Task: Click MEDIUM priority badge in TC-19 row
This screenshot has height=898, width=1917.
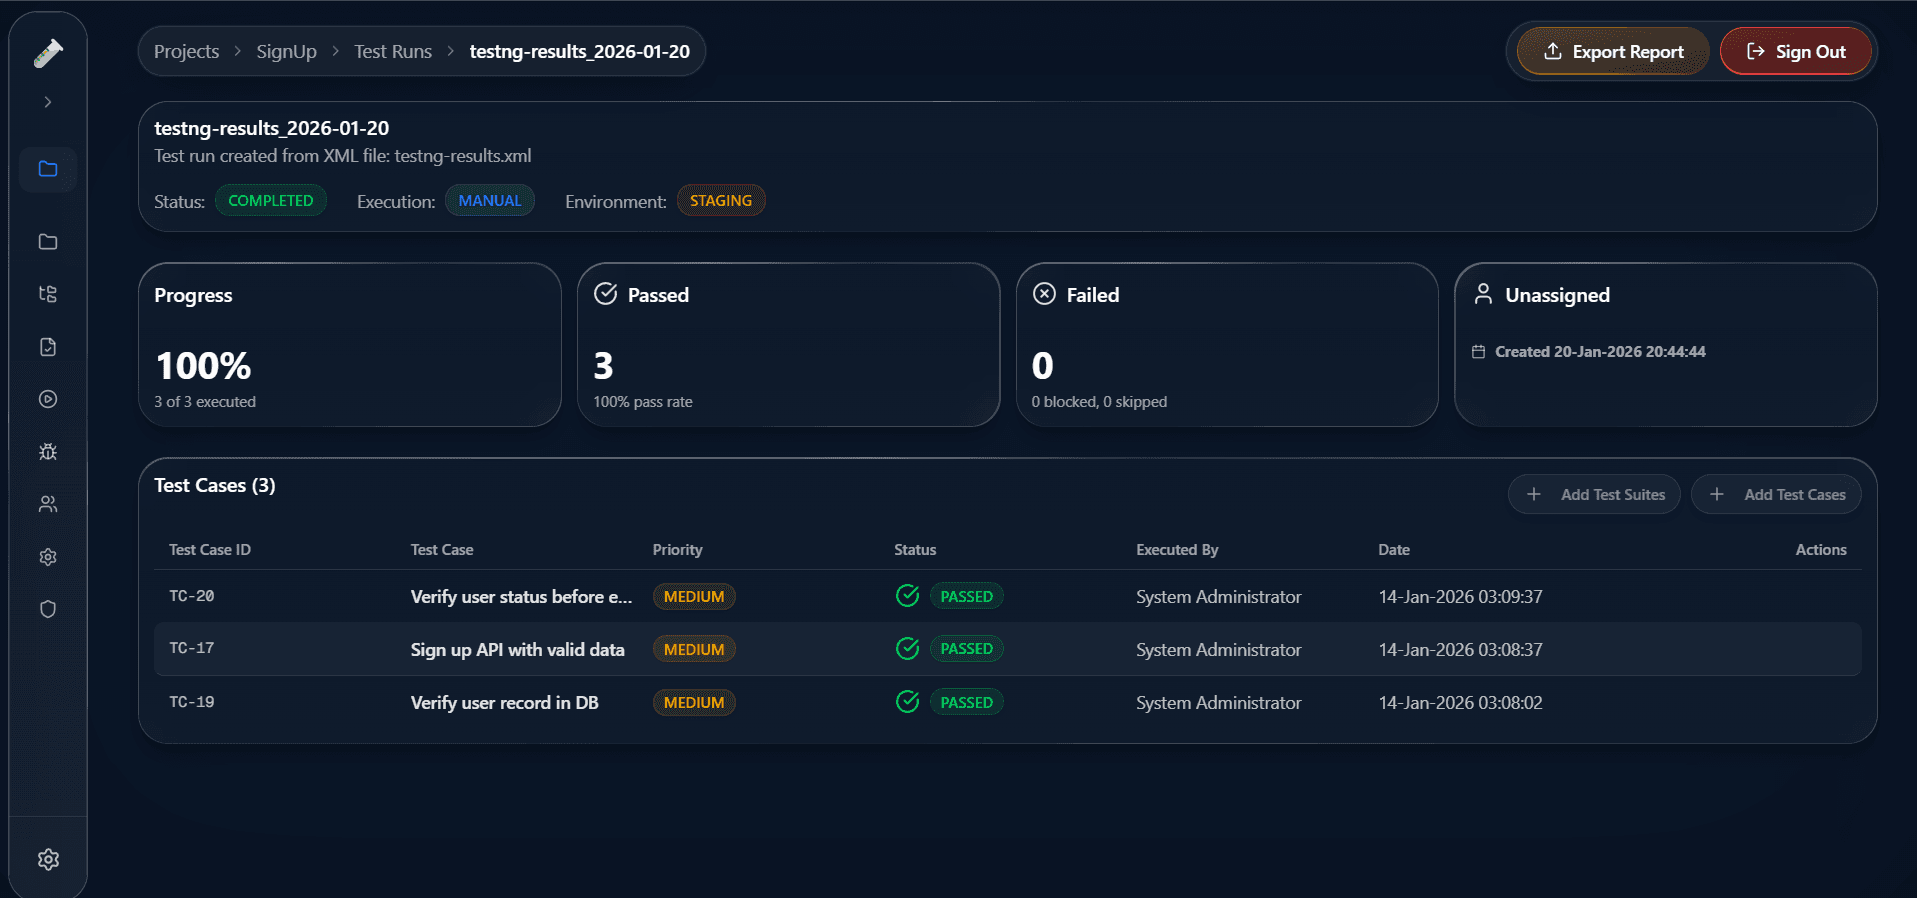Action: (694, 703)
